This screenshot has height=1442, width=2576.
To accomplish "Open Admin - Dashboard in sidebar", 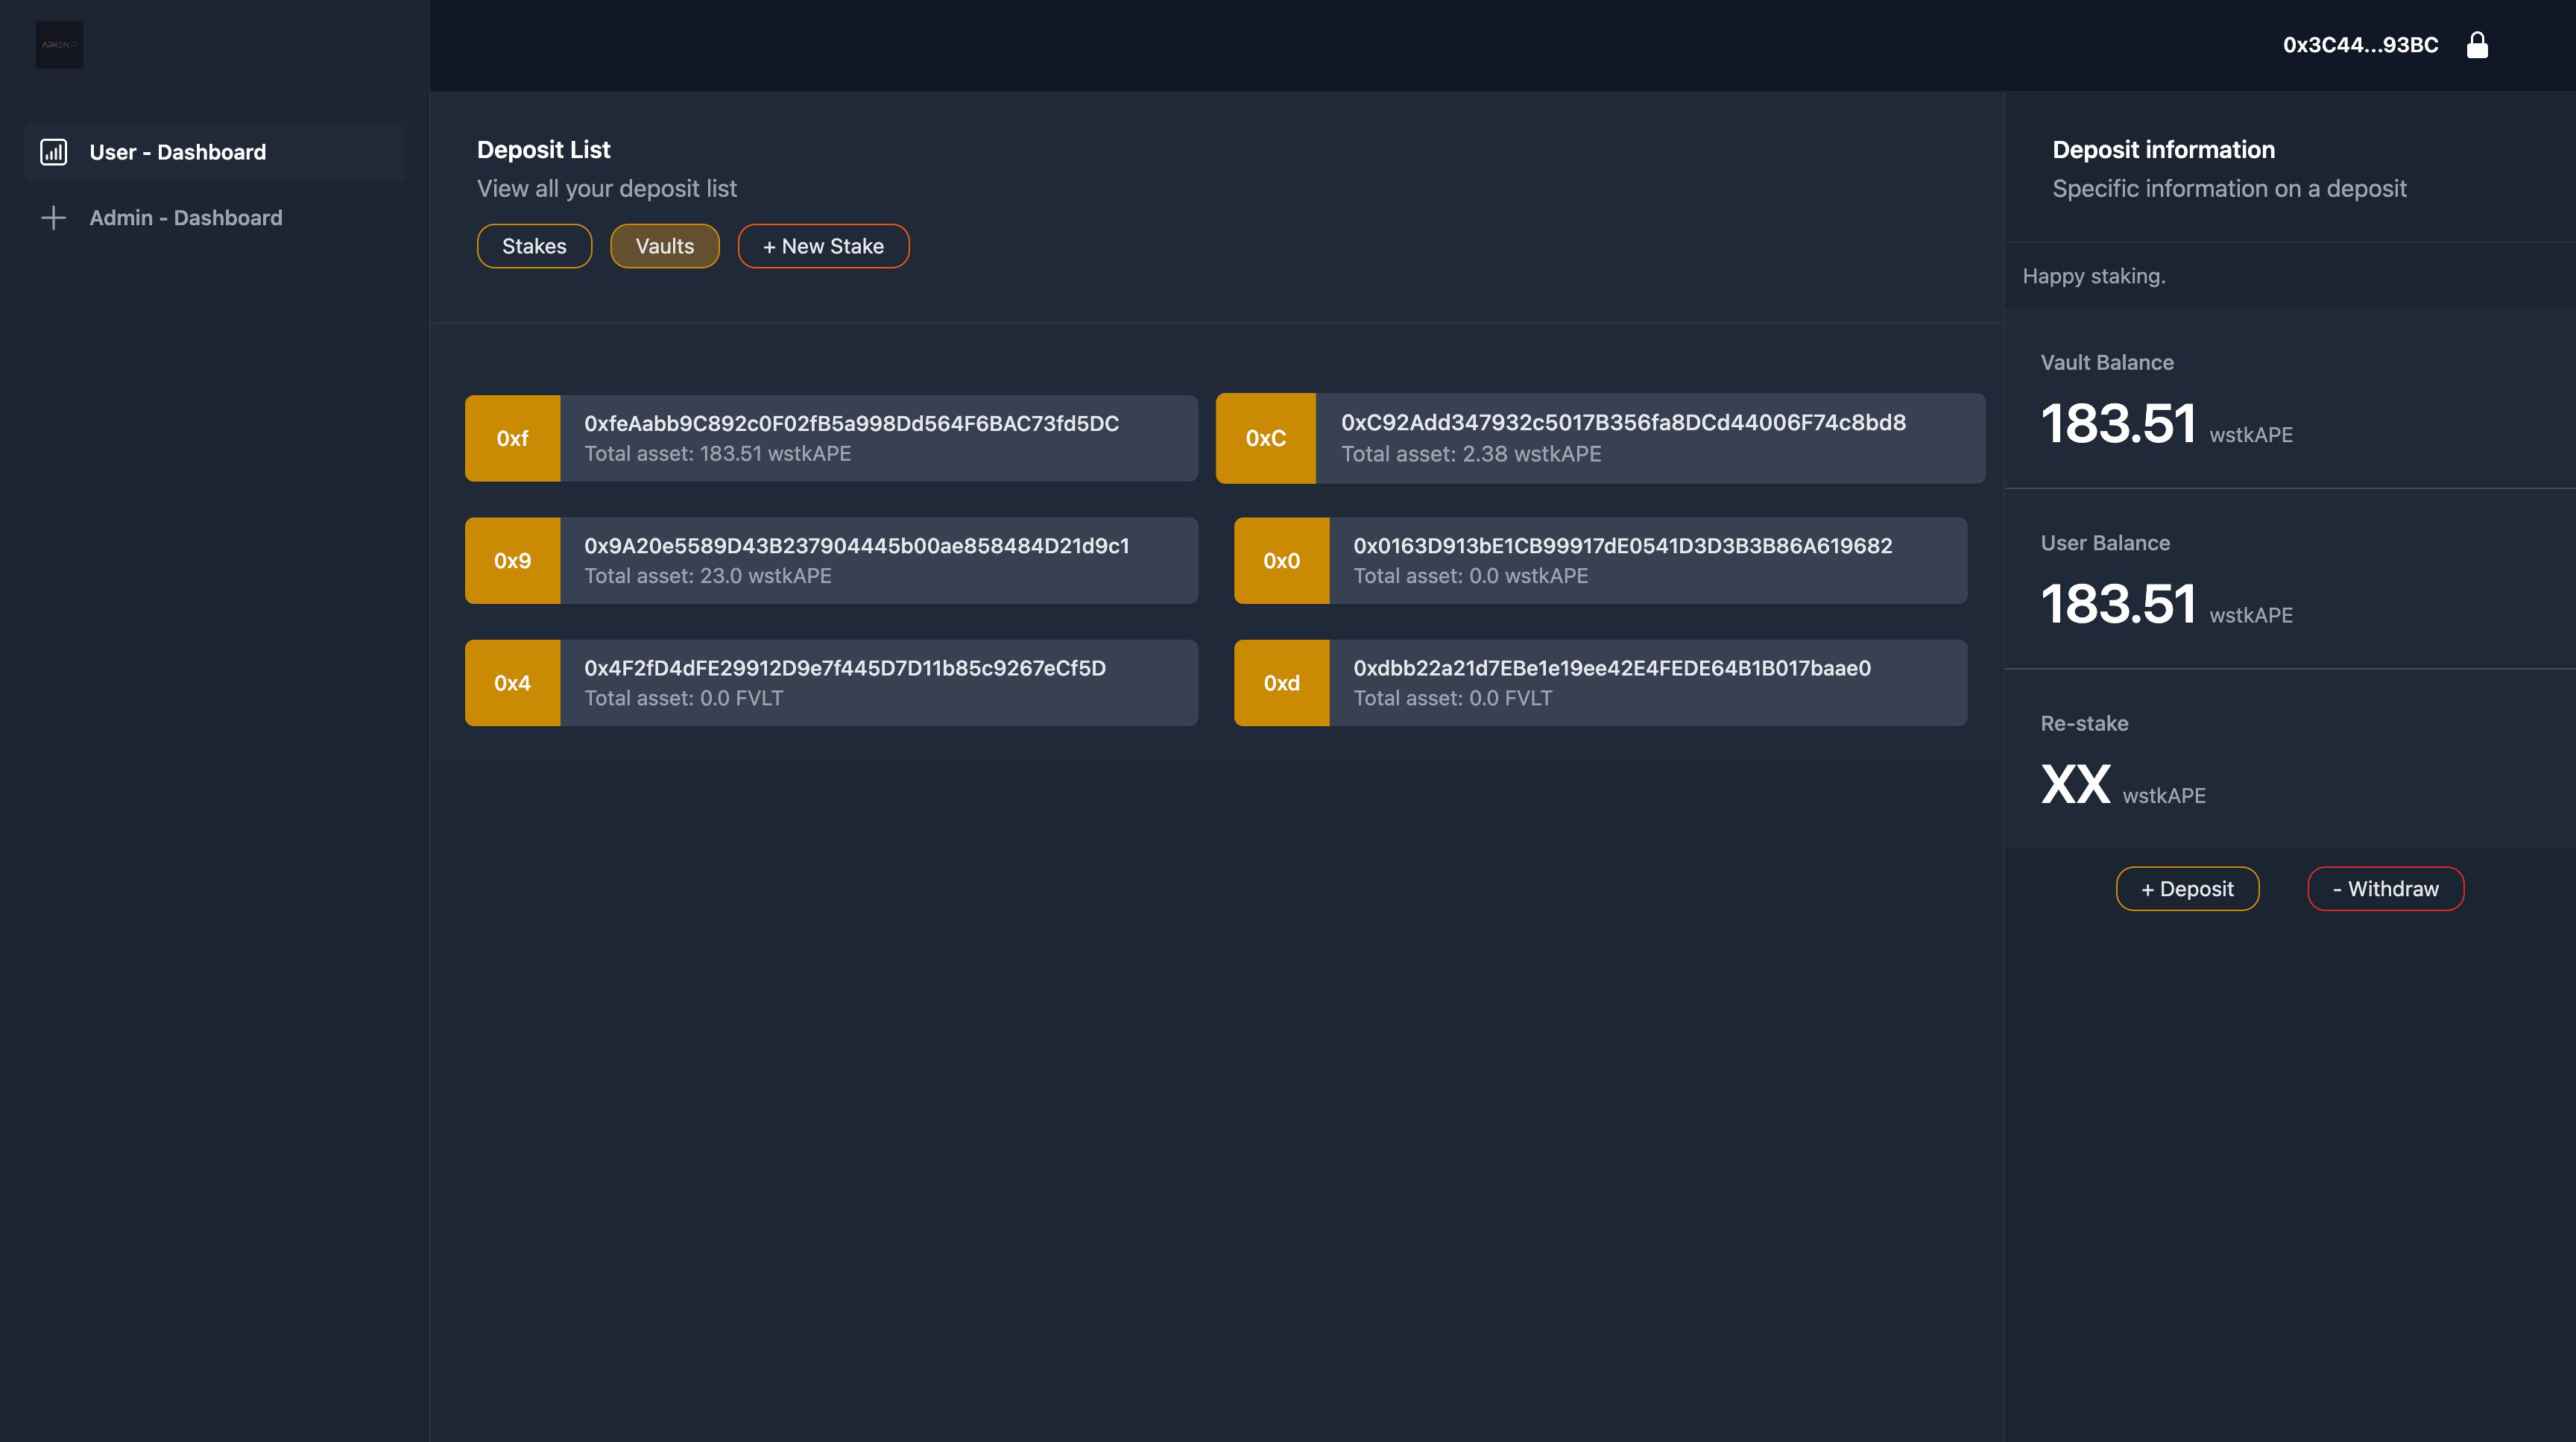I will [214, 218].
